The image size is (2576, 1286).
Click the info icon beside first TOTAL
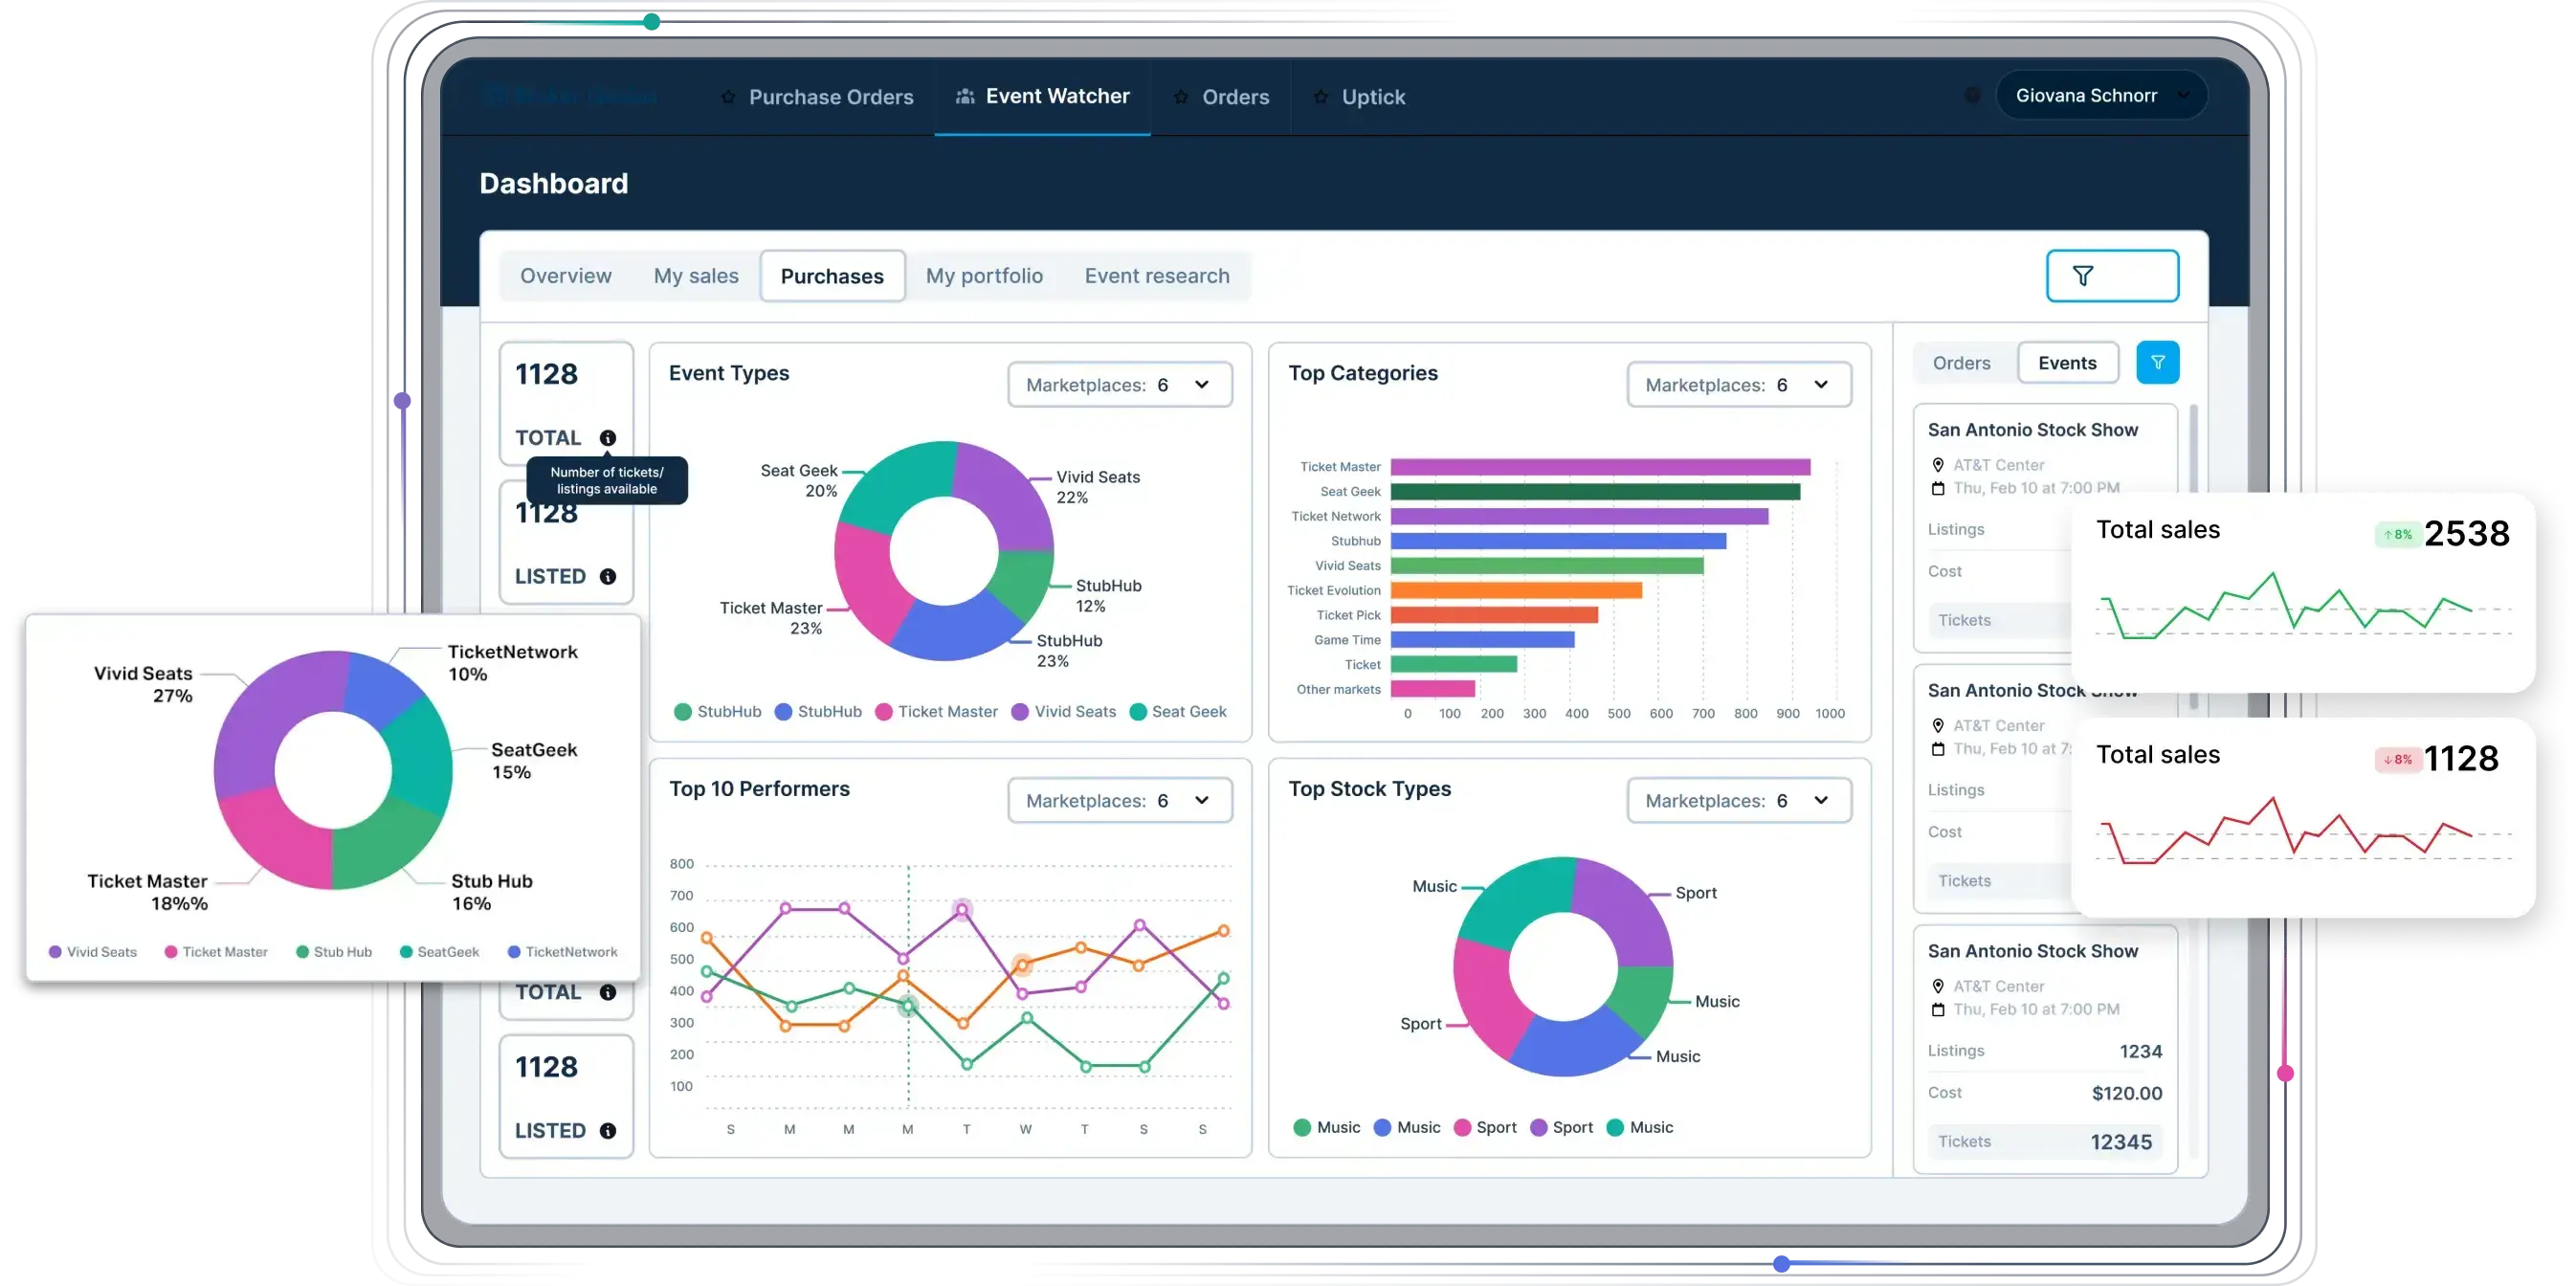pyautogui.click(x=607, y=438)
